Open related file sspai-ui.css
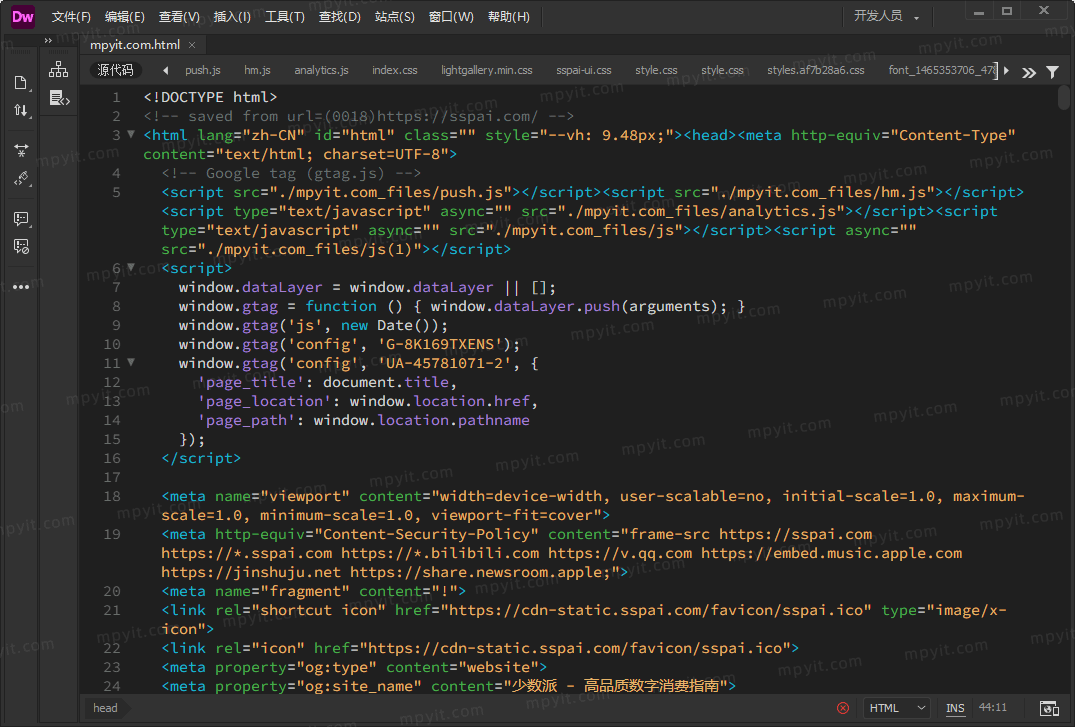This screenshot has width=1075, height=727. [583, 70]
